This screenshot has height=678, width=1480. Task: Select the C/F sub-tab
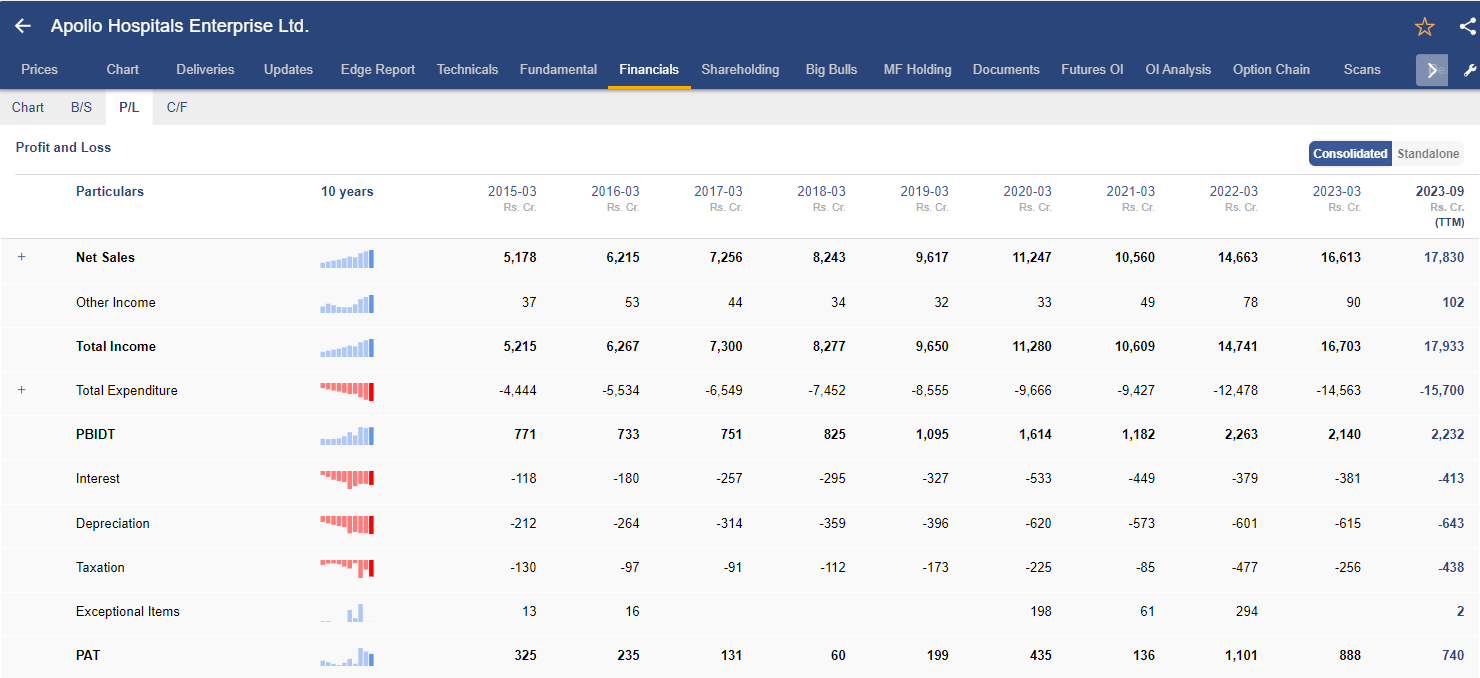click(x=177, y=107)
